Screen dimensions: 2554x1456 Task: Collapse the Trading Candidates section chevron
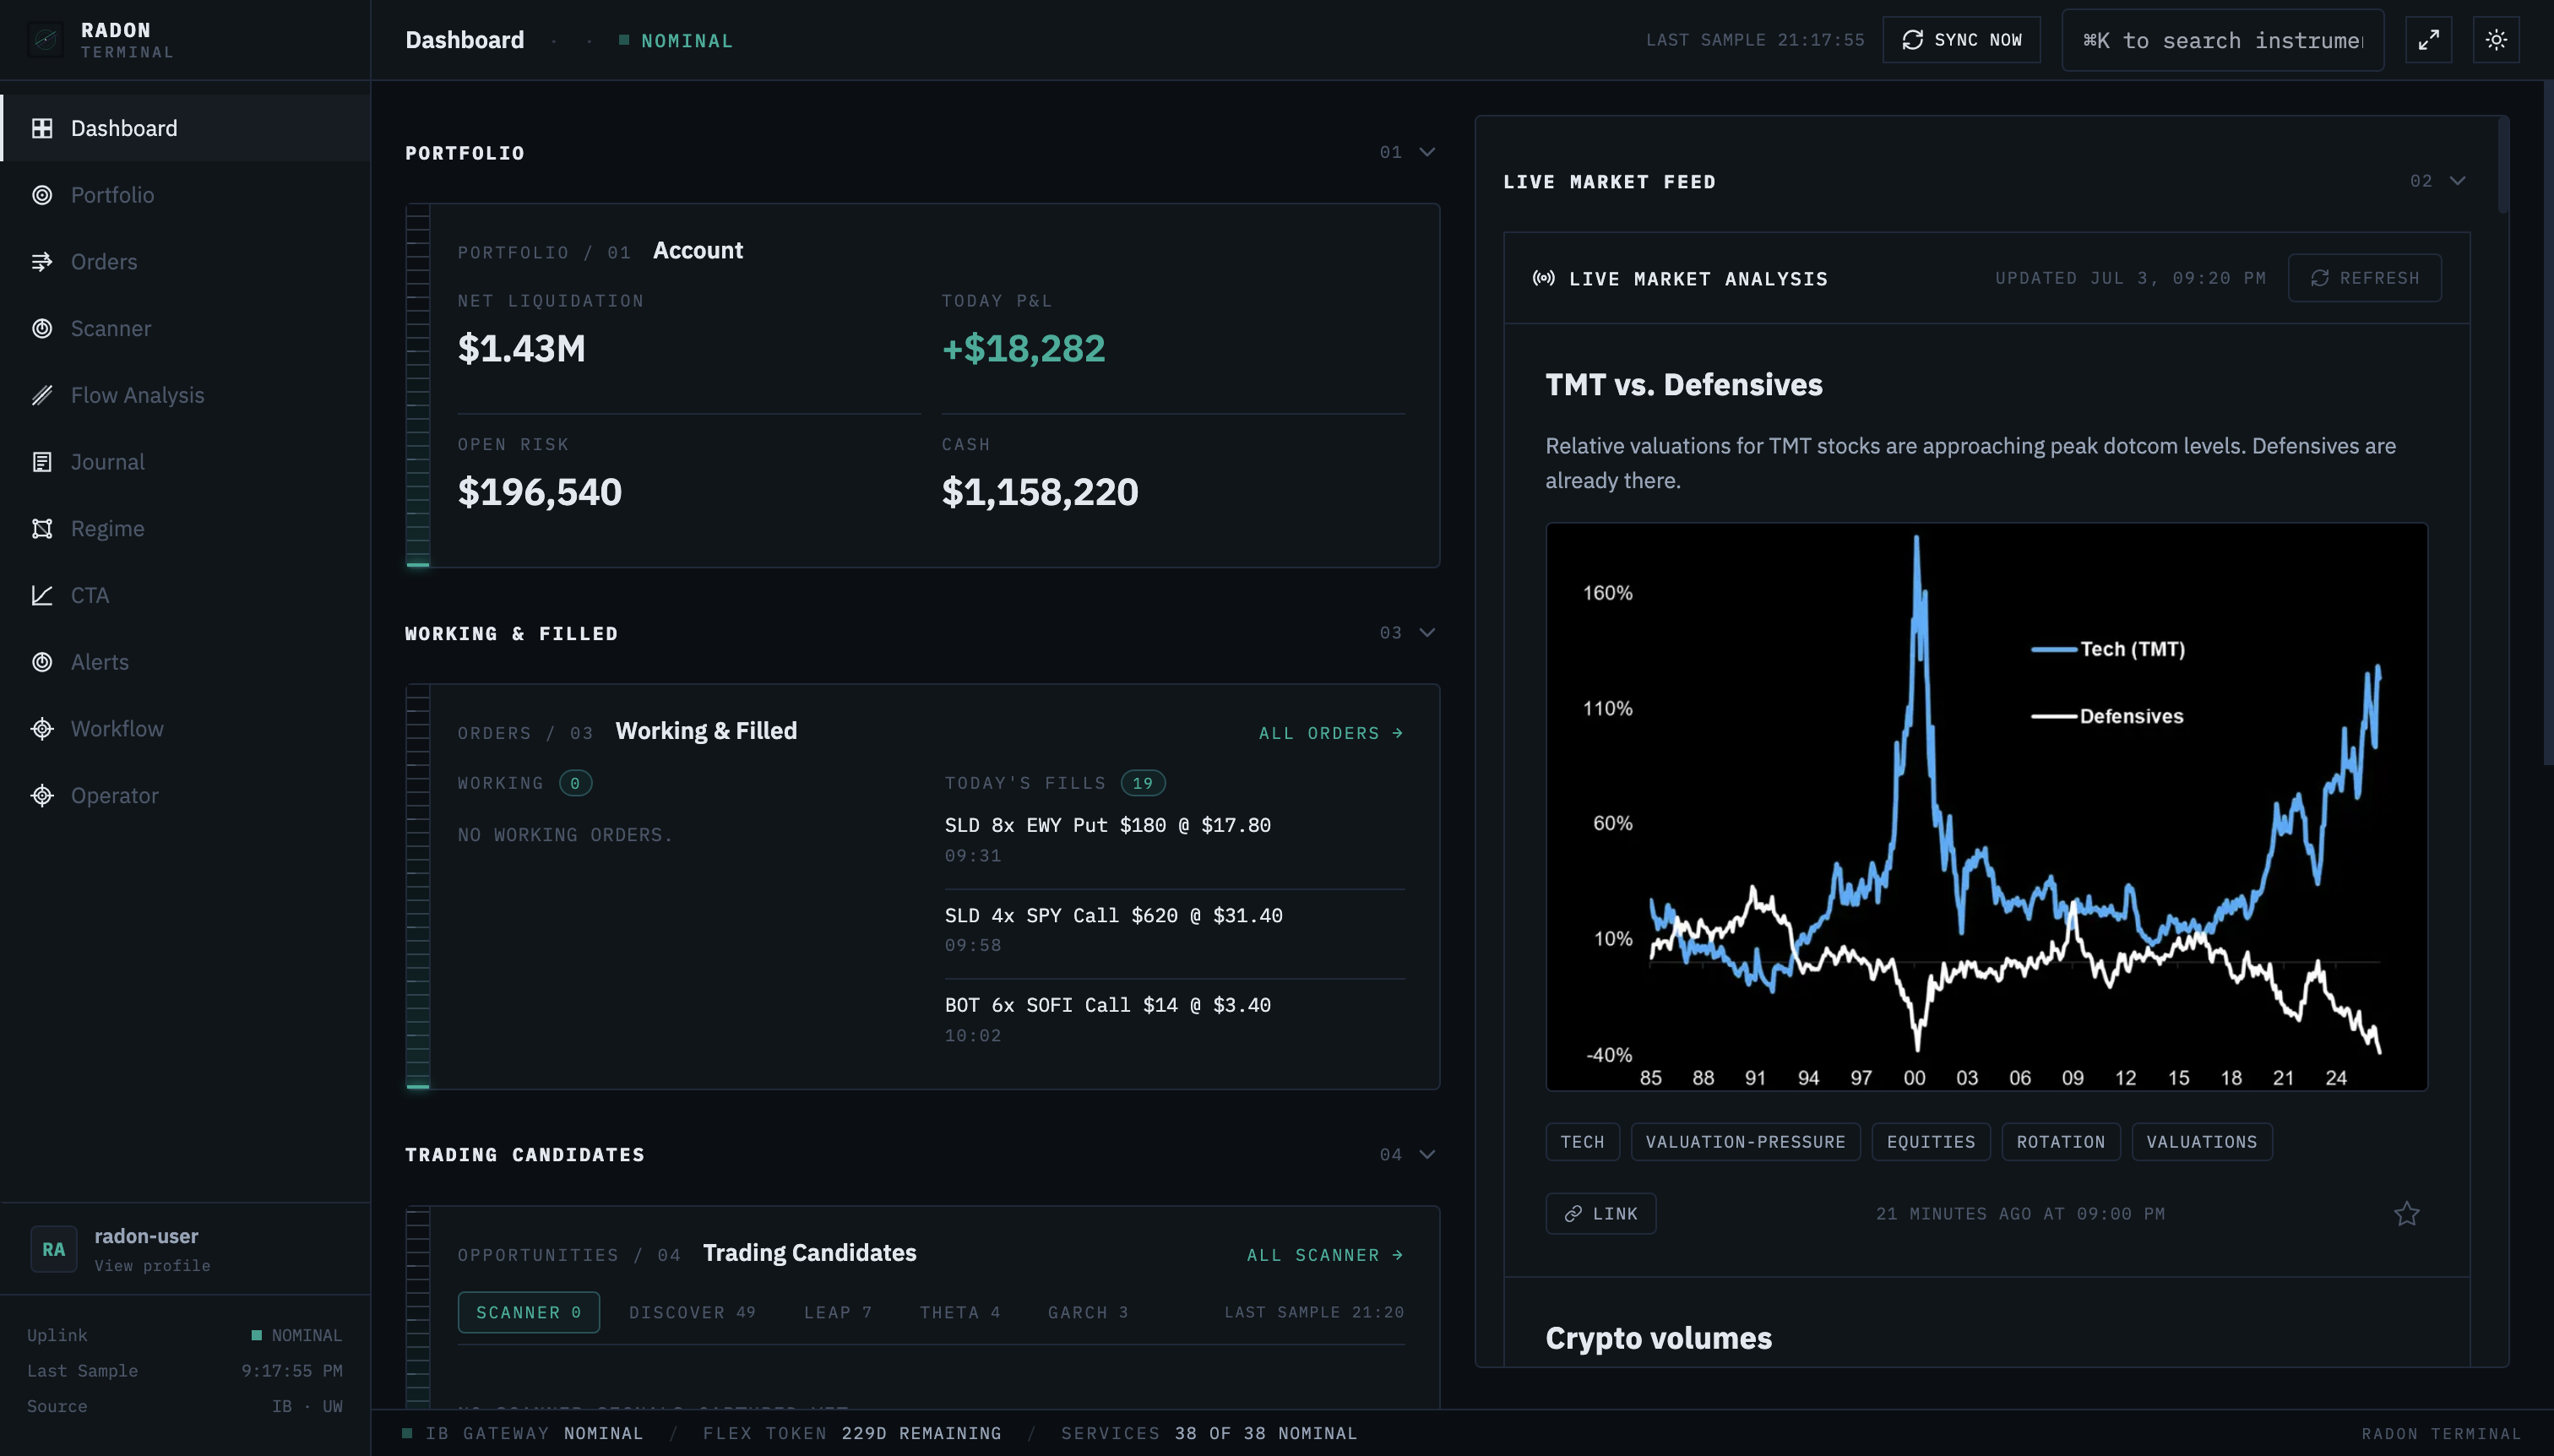click(1427, 1154)
